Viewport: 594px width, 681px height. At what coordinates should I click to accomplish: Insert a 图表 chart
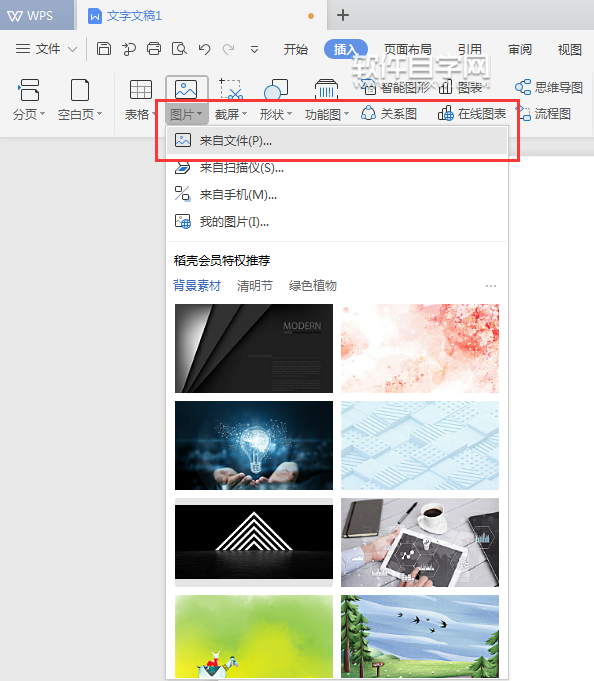pyautogui.click(x=461, y=88)
